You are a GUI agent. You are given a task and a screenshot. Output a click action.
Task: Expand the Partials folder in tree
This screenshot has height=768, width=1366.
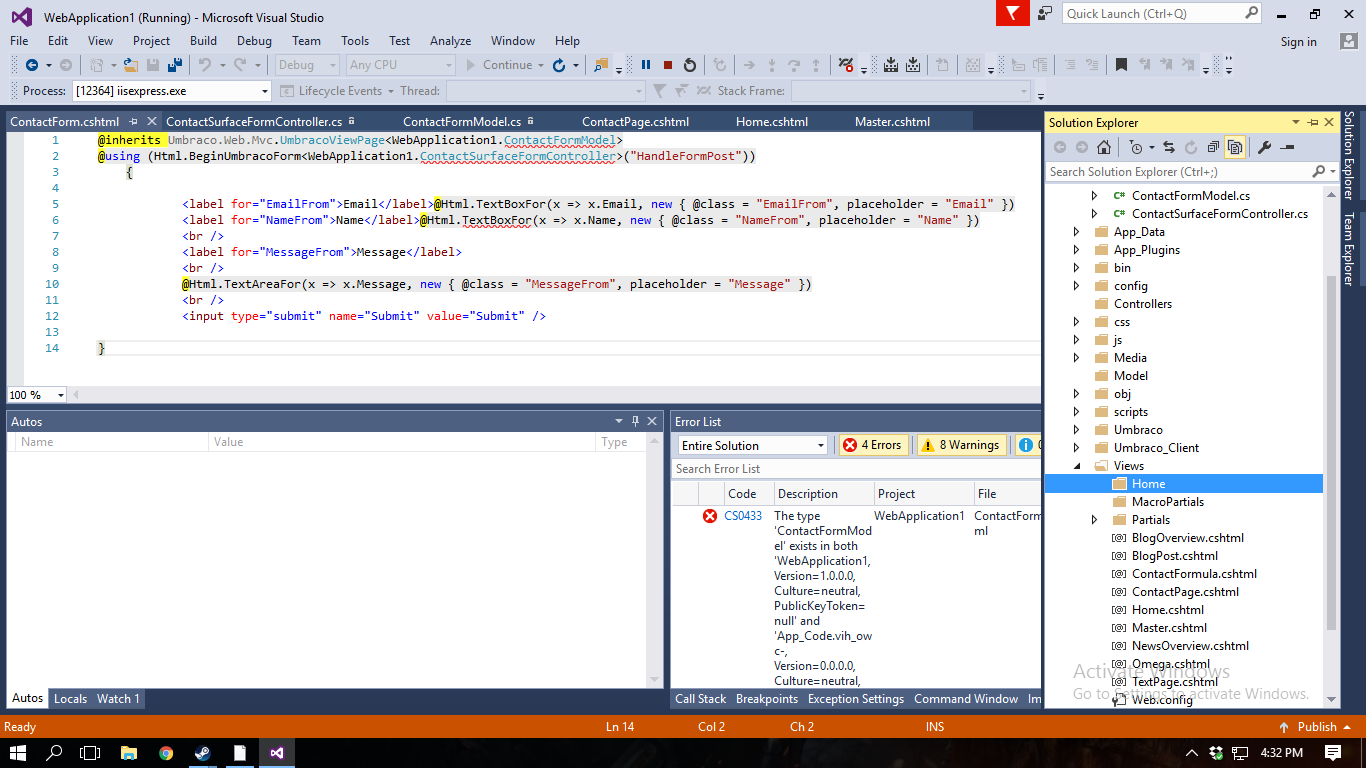[1094, 520]
